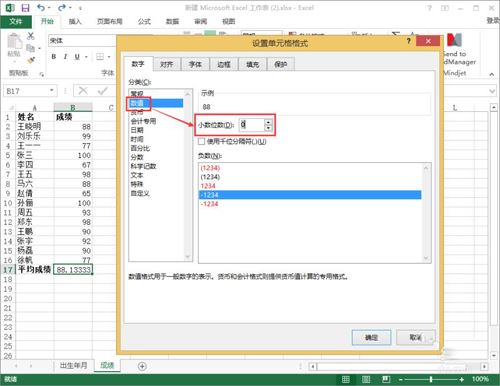This screenshot has height=386, width=500.
Task: Click the Excel Help question mark
Action: click(430, 8)
